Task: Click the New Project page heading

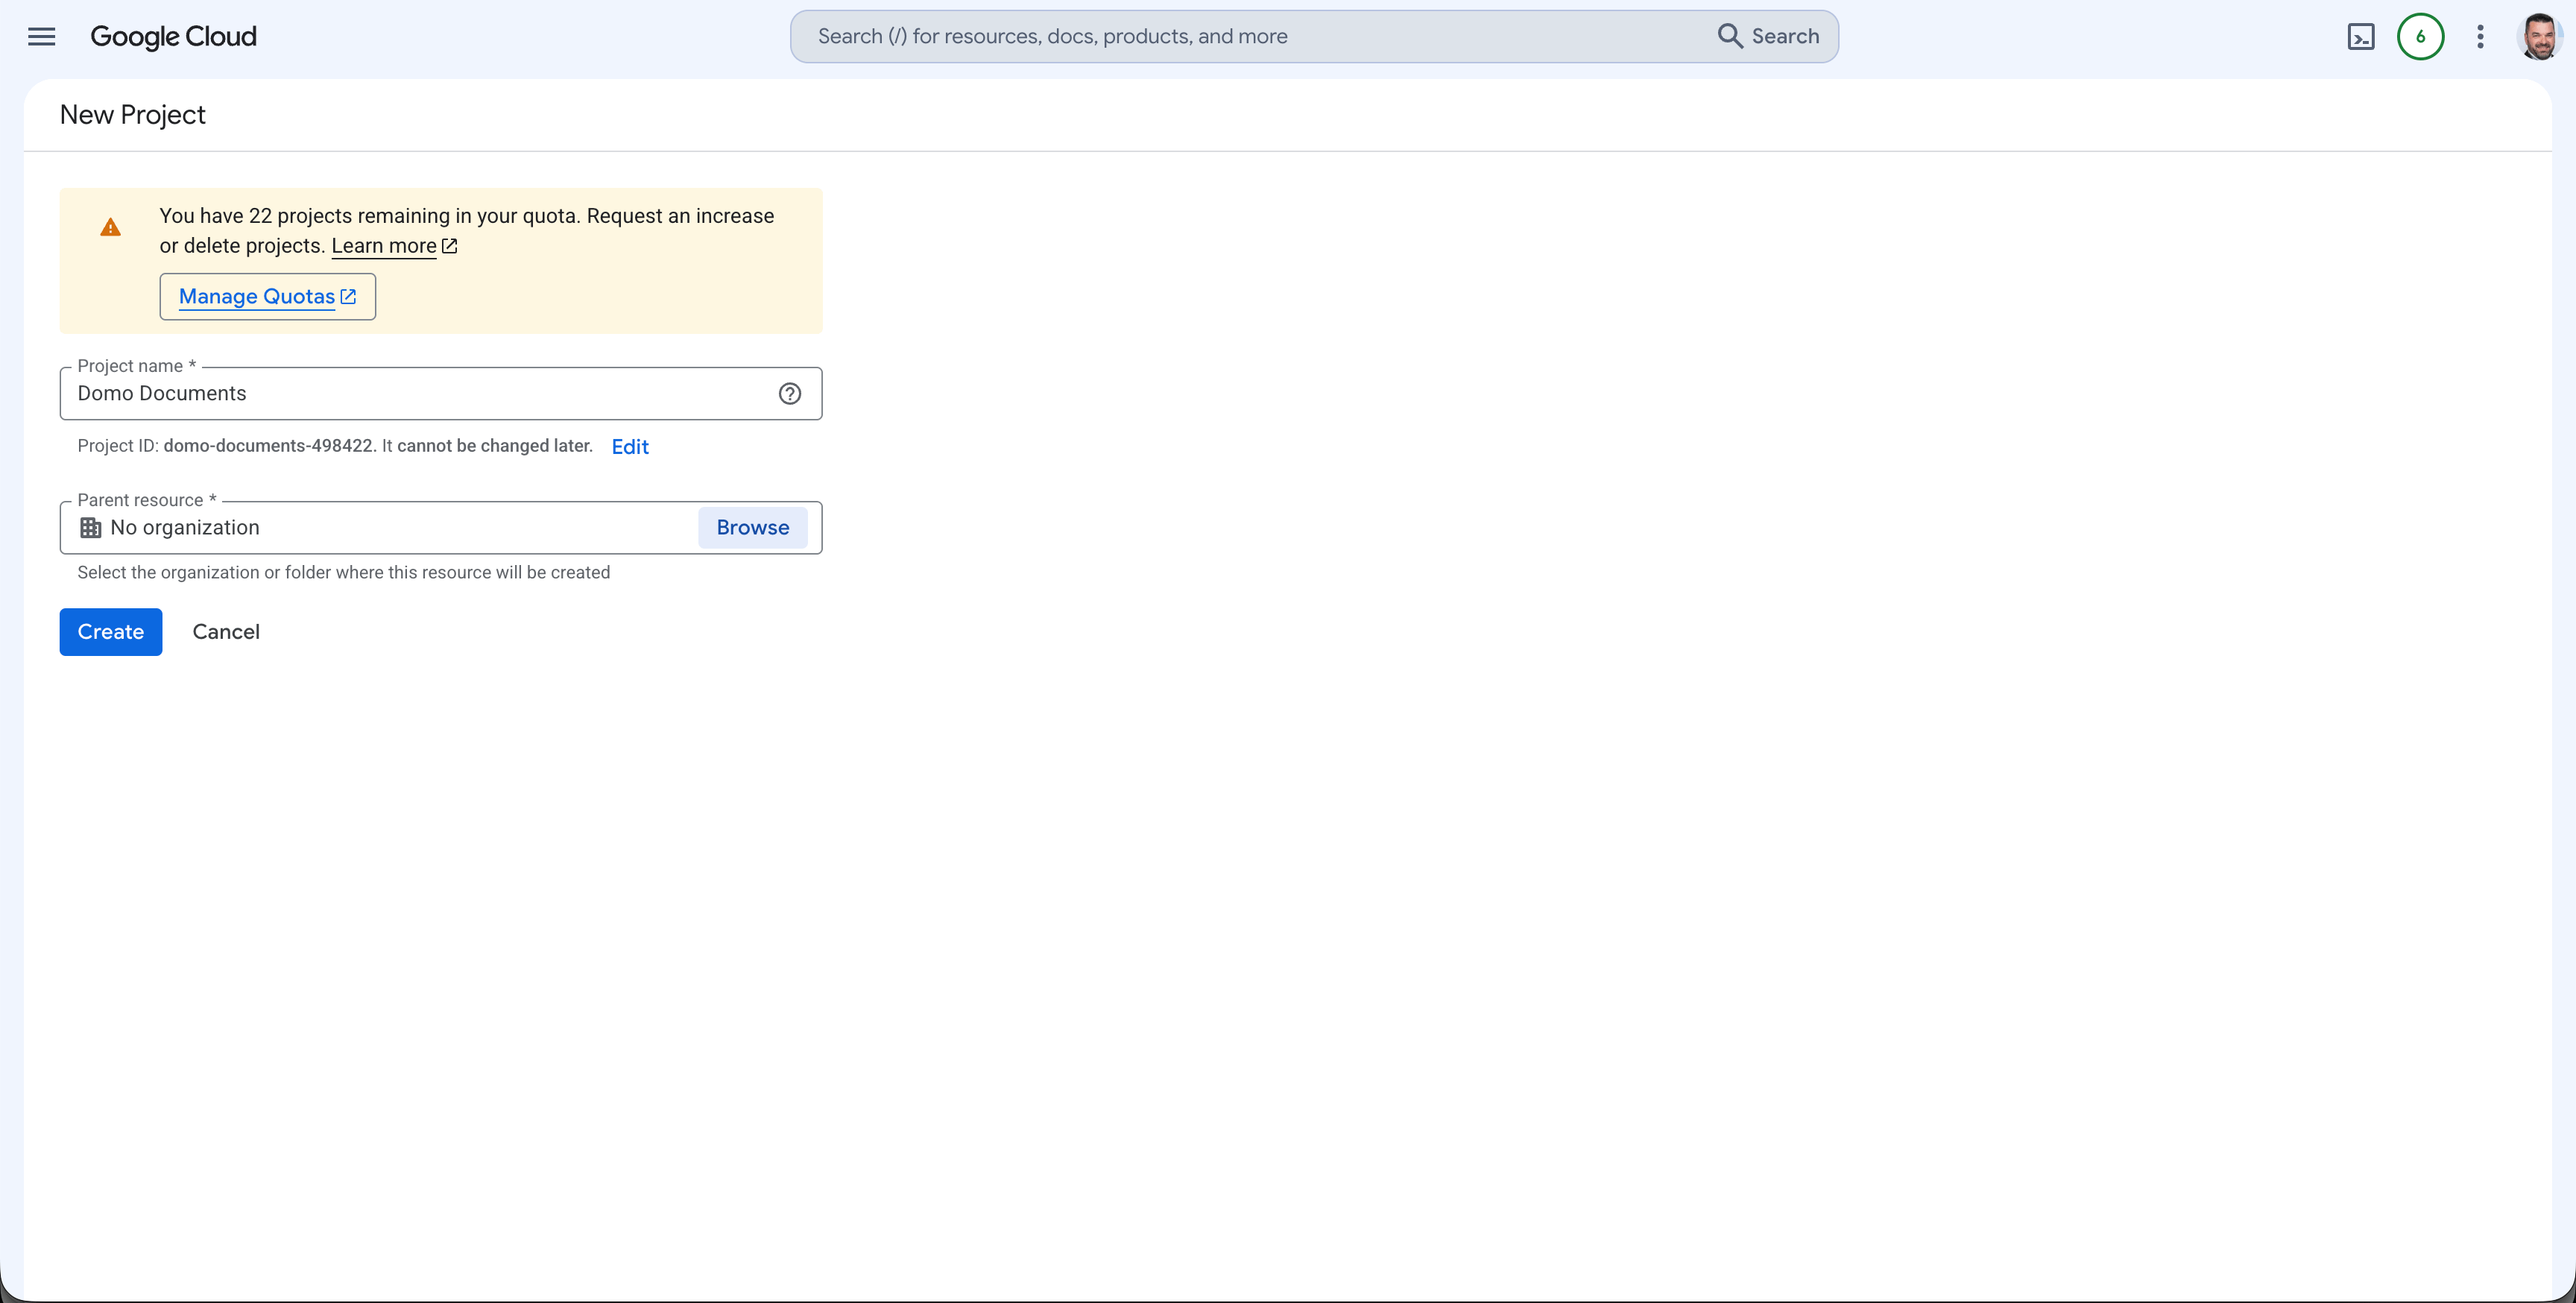Action: coord(132,115)
